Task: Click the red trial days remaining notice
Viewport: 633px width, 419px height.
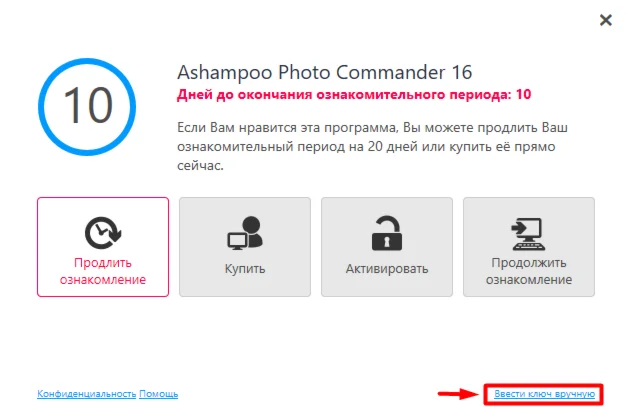Action: coord(354,94)
